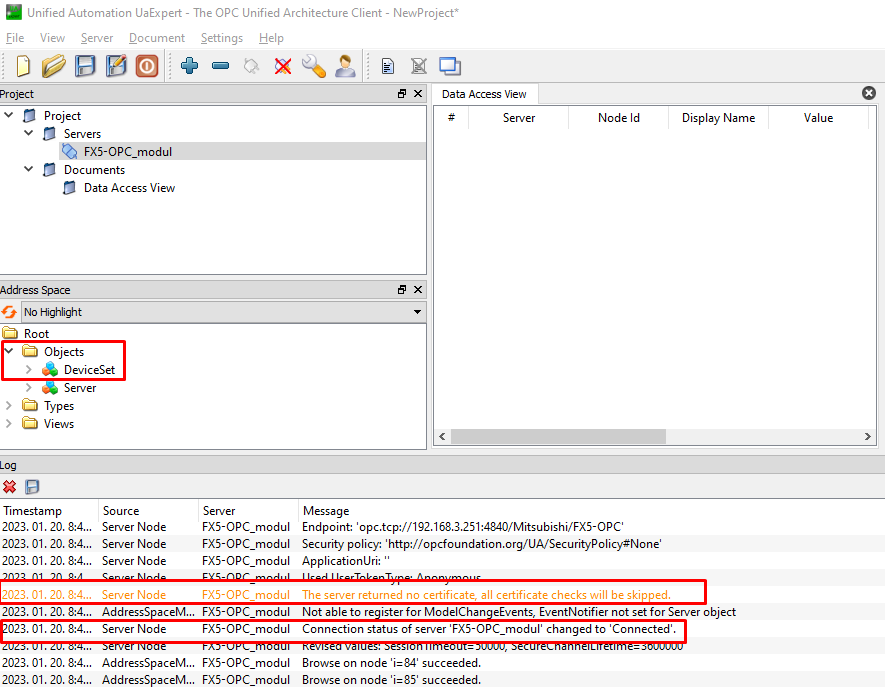
Task: Clear the log with the red X icon
Action: click(9, 487)
